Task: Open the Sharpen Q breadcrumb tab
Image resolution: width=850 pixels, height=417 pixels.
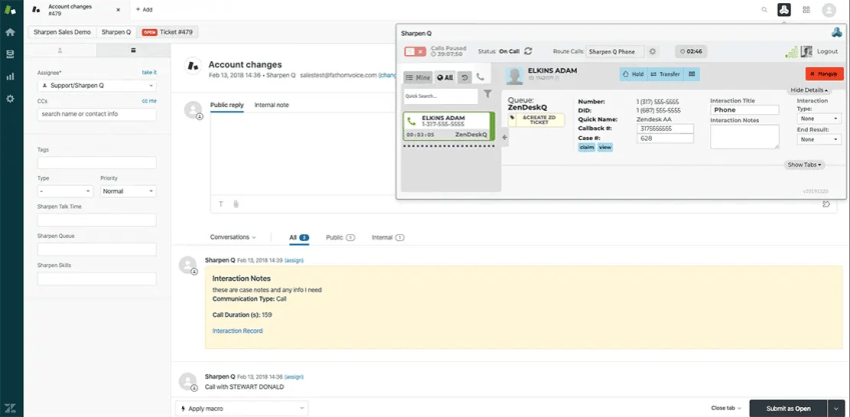Action: (117, 32)
